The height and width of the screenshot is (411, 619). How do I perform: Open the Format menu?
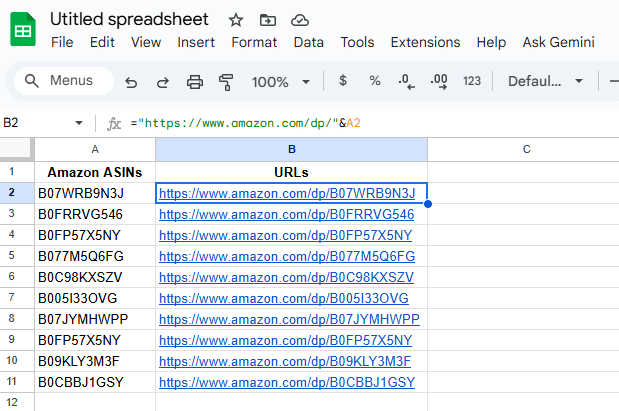(254, 42)
